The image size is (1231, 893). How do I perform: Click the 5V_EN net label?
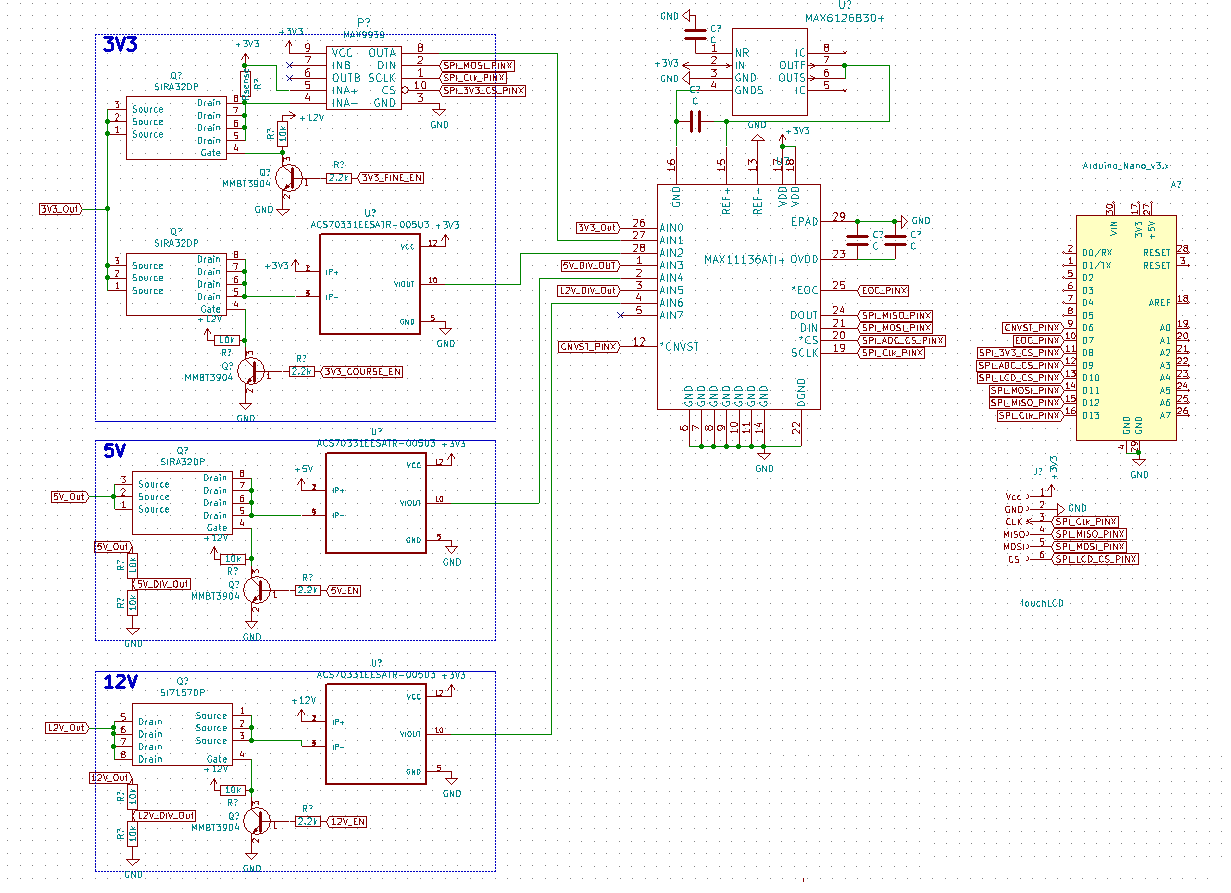[x=344, y=590]
